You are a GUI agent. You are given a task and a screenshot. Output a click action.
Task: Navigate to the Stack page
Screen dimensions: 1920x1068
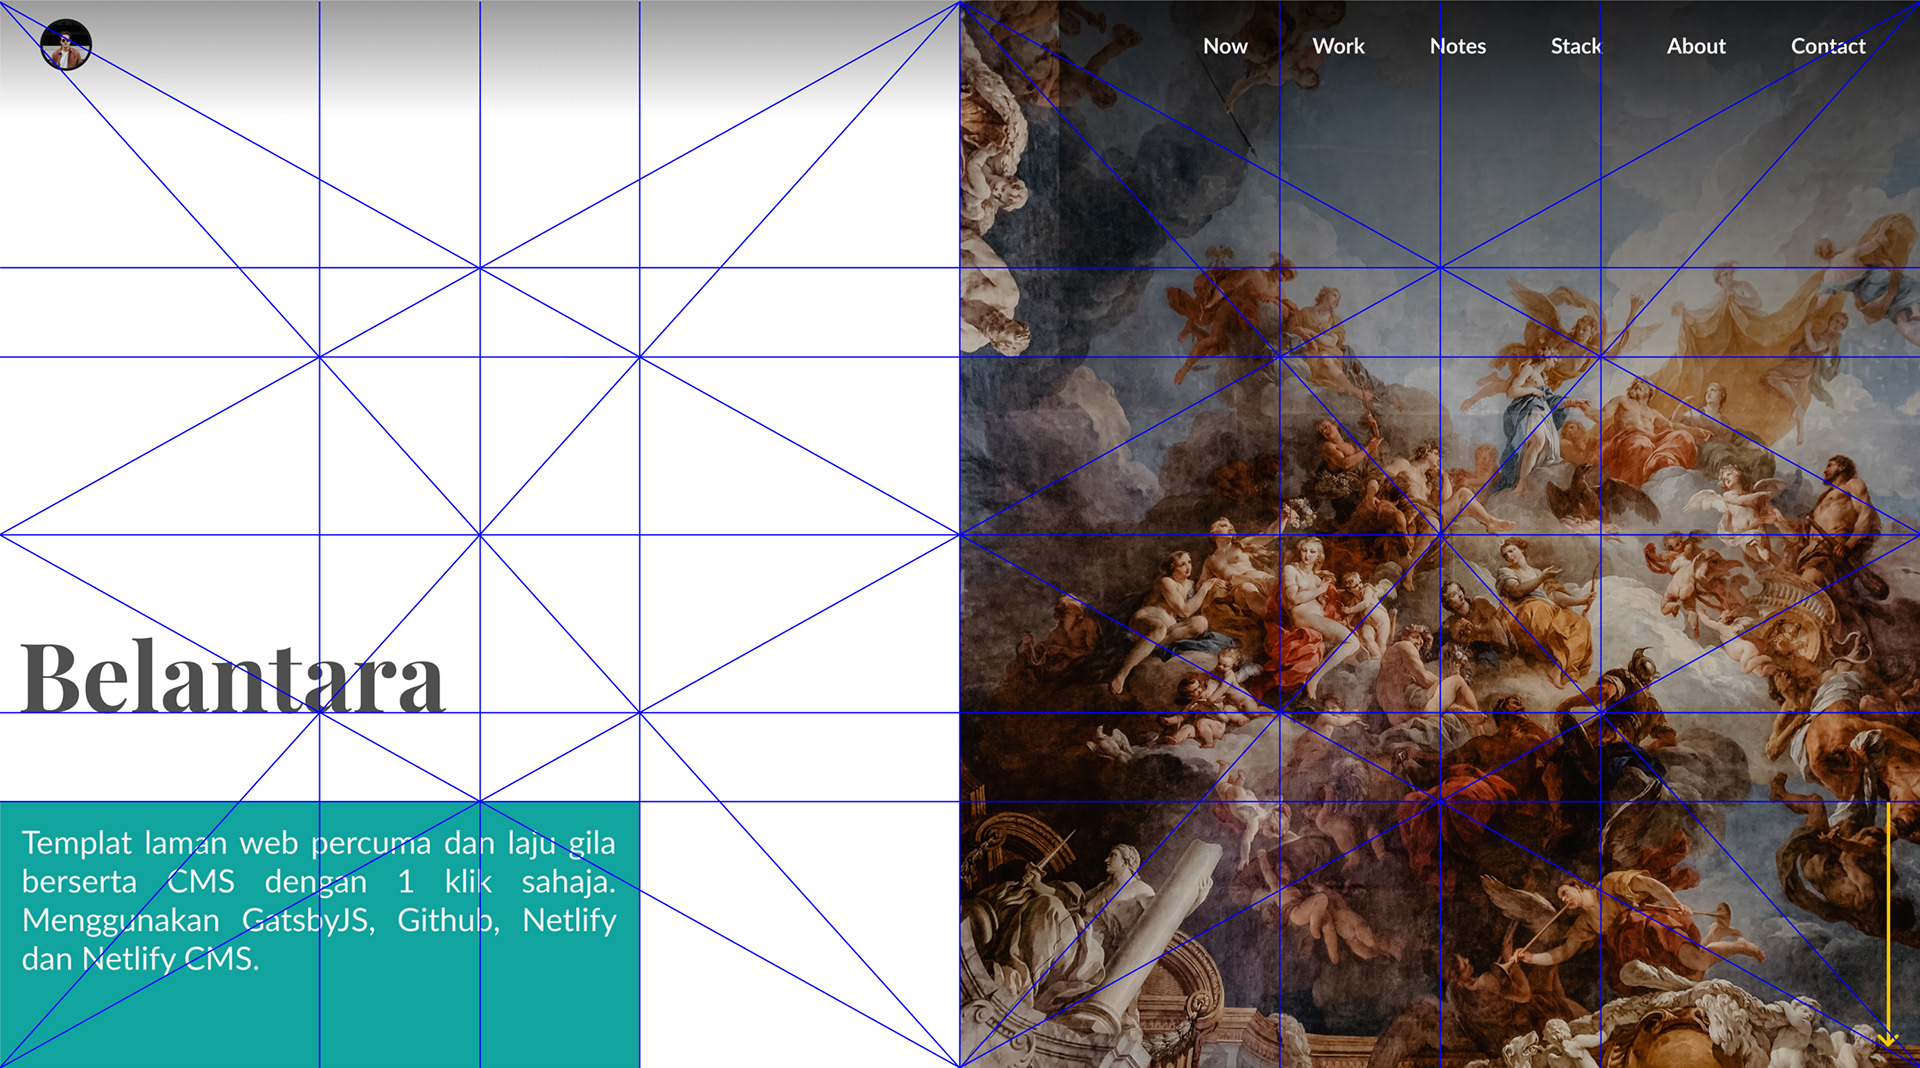point(1576,46)
